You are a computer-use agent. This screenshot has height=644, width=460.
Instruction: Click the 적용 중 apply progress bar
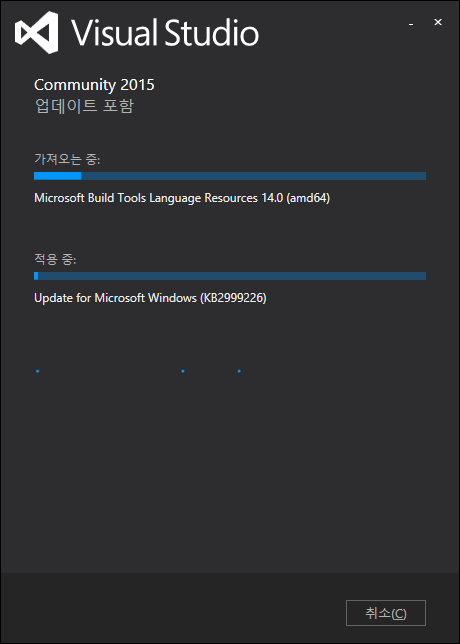[230, 276]
